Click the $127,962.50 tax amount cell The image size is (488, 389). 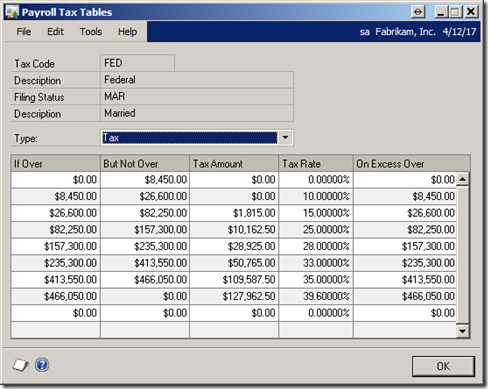[234, 296]
